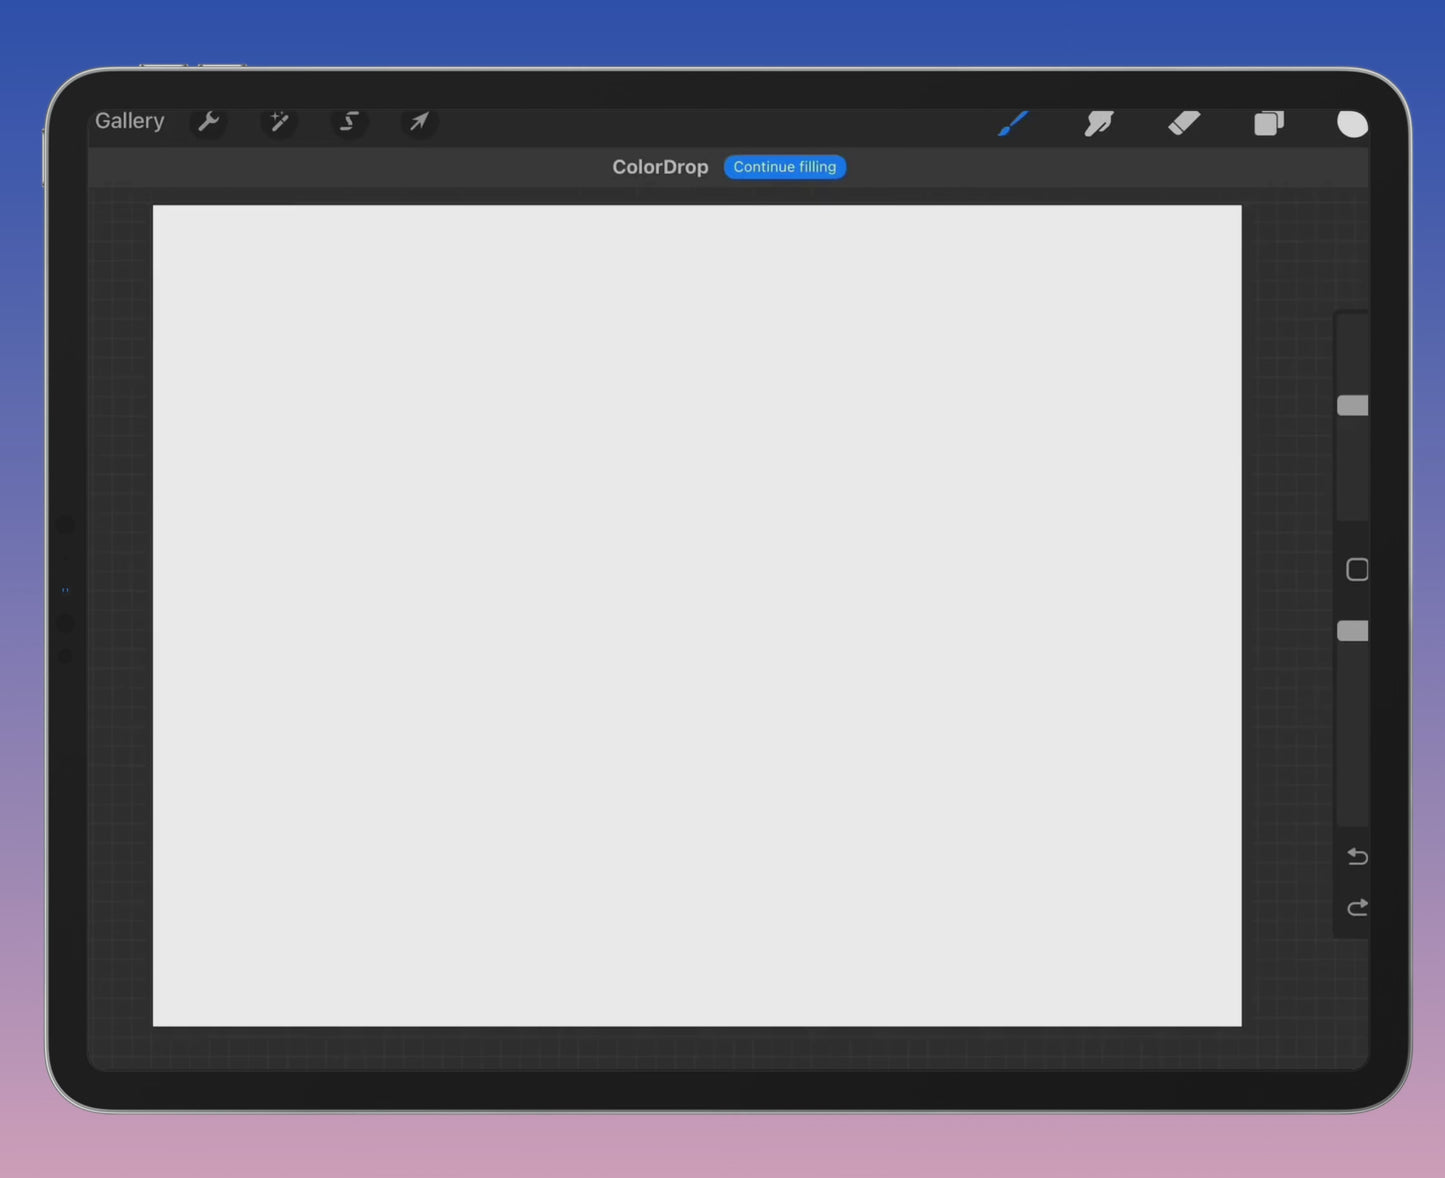Tap the undo arrow on the sidebar

[x=1356, y=857]
